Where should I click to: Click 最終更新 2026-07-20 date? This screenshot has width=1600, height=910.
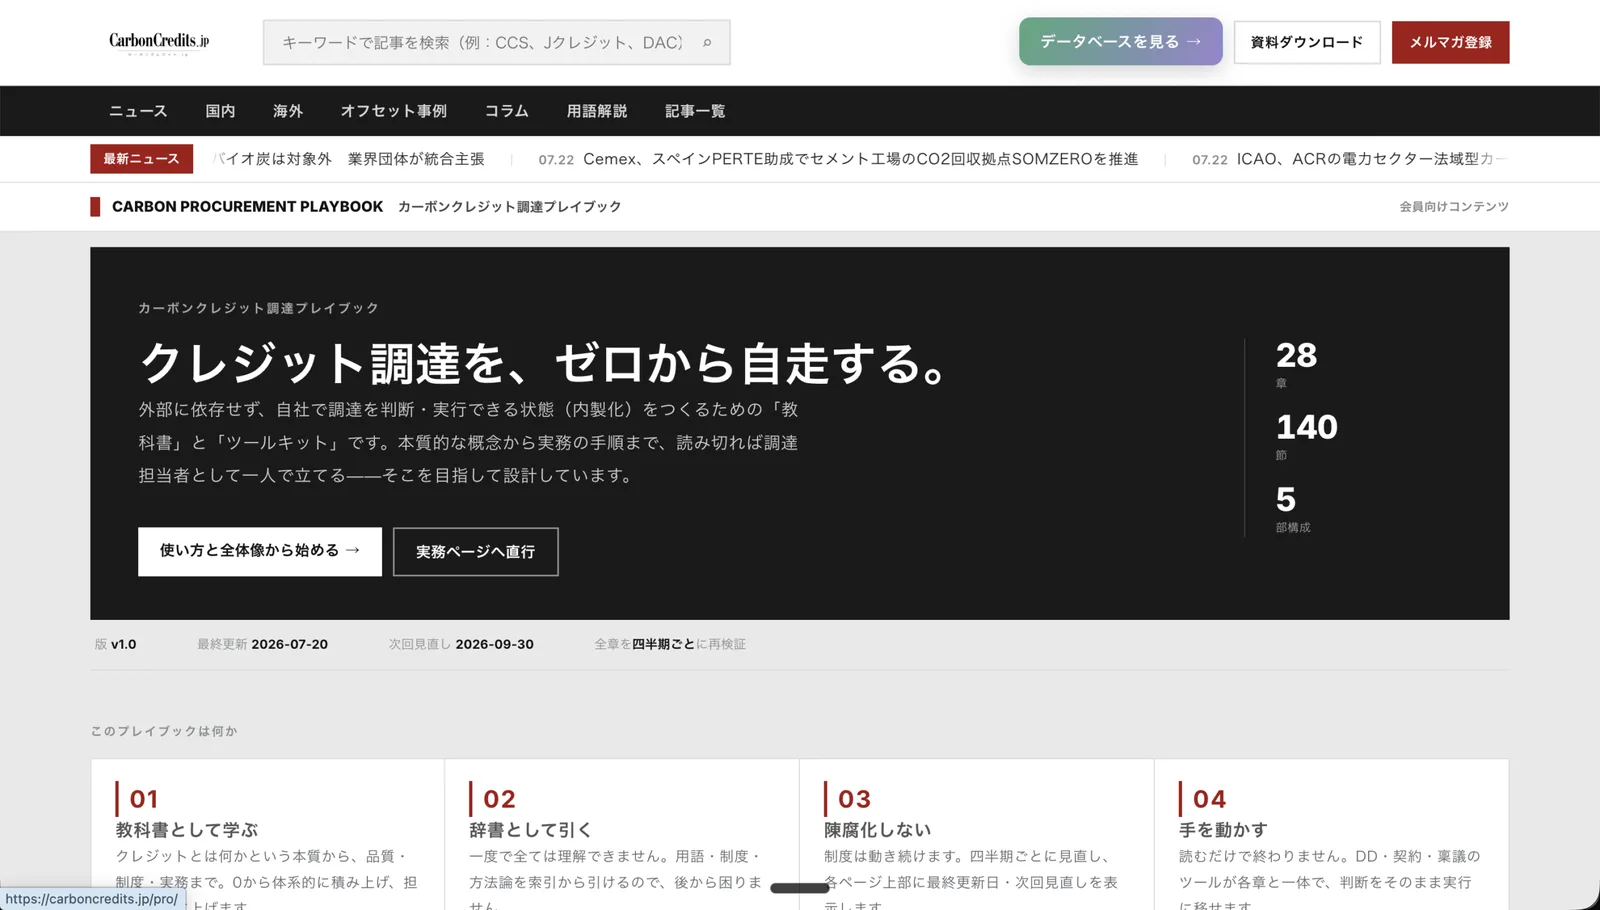click(x=262, y=644)
